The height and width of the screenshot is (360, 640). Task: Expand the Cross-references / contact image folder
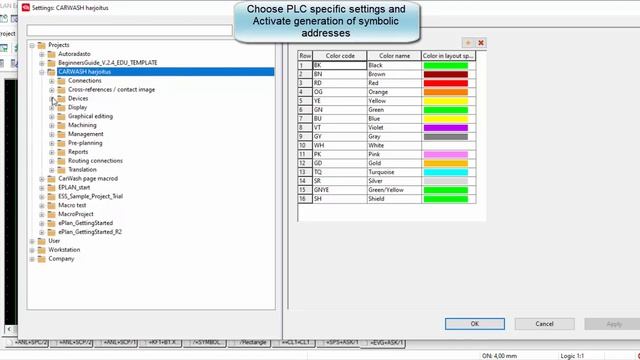(52, 90)
